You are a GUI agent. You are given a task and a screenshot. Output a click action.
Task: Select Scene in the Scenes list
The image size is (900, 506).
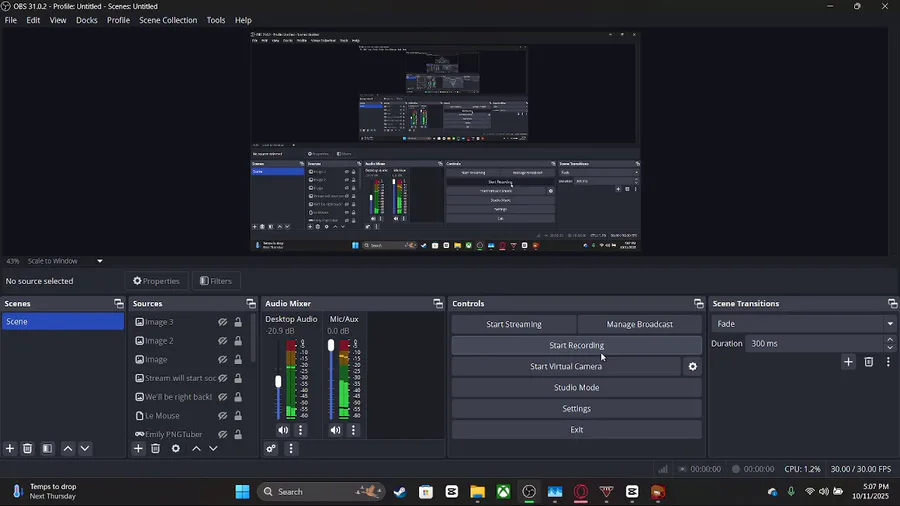click(x=63, y=321)
